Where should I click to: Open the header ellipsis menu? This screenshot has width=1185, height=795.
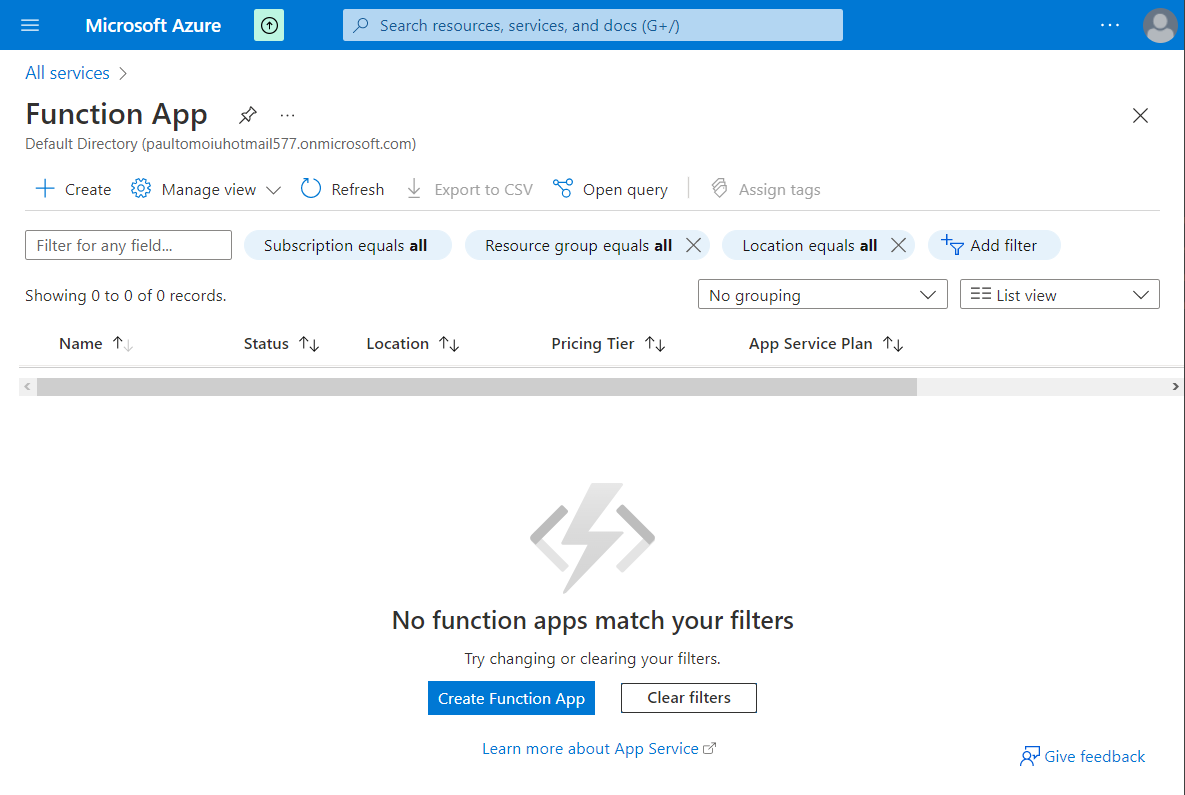click(1109, 25)
